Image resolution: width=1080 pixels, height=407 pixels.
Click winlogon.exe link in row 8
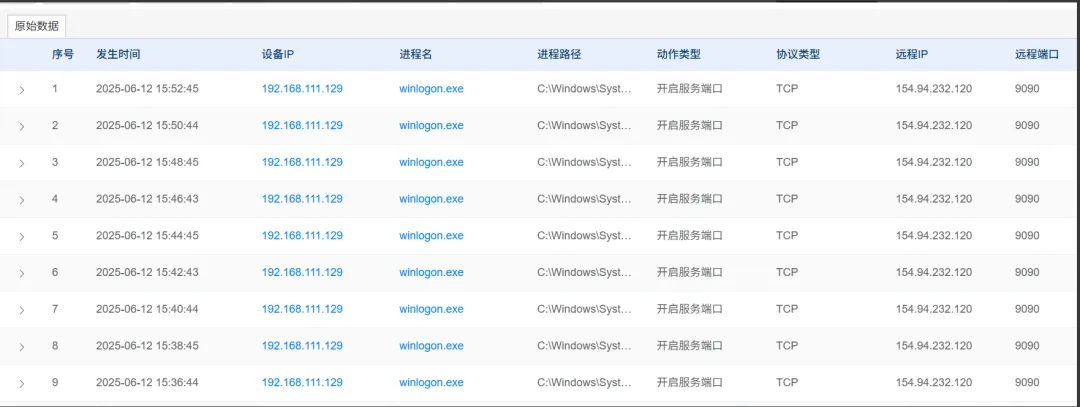(x=431, y=346)
